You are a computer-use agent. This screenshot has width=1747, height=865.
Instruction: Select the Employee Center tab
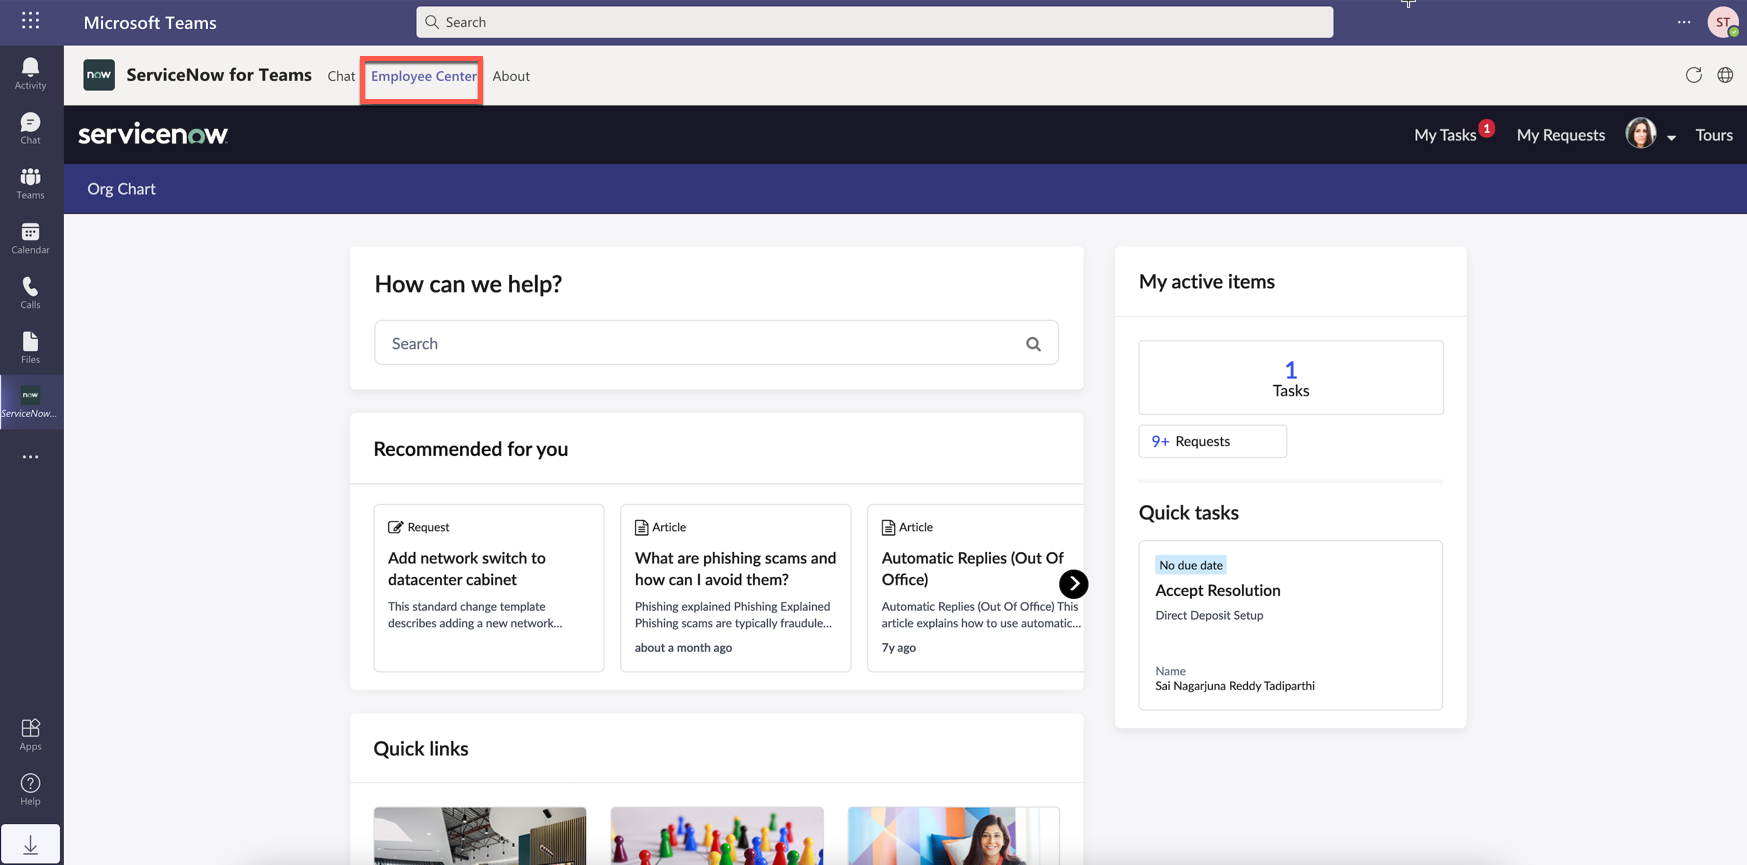pyautogui.click(x=424, y=76)
